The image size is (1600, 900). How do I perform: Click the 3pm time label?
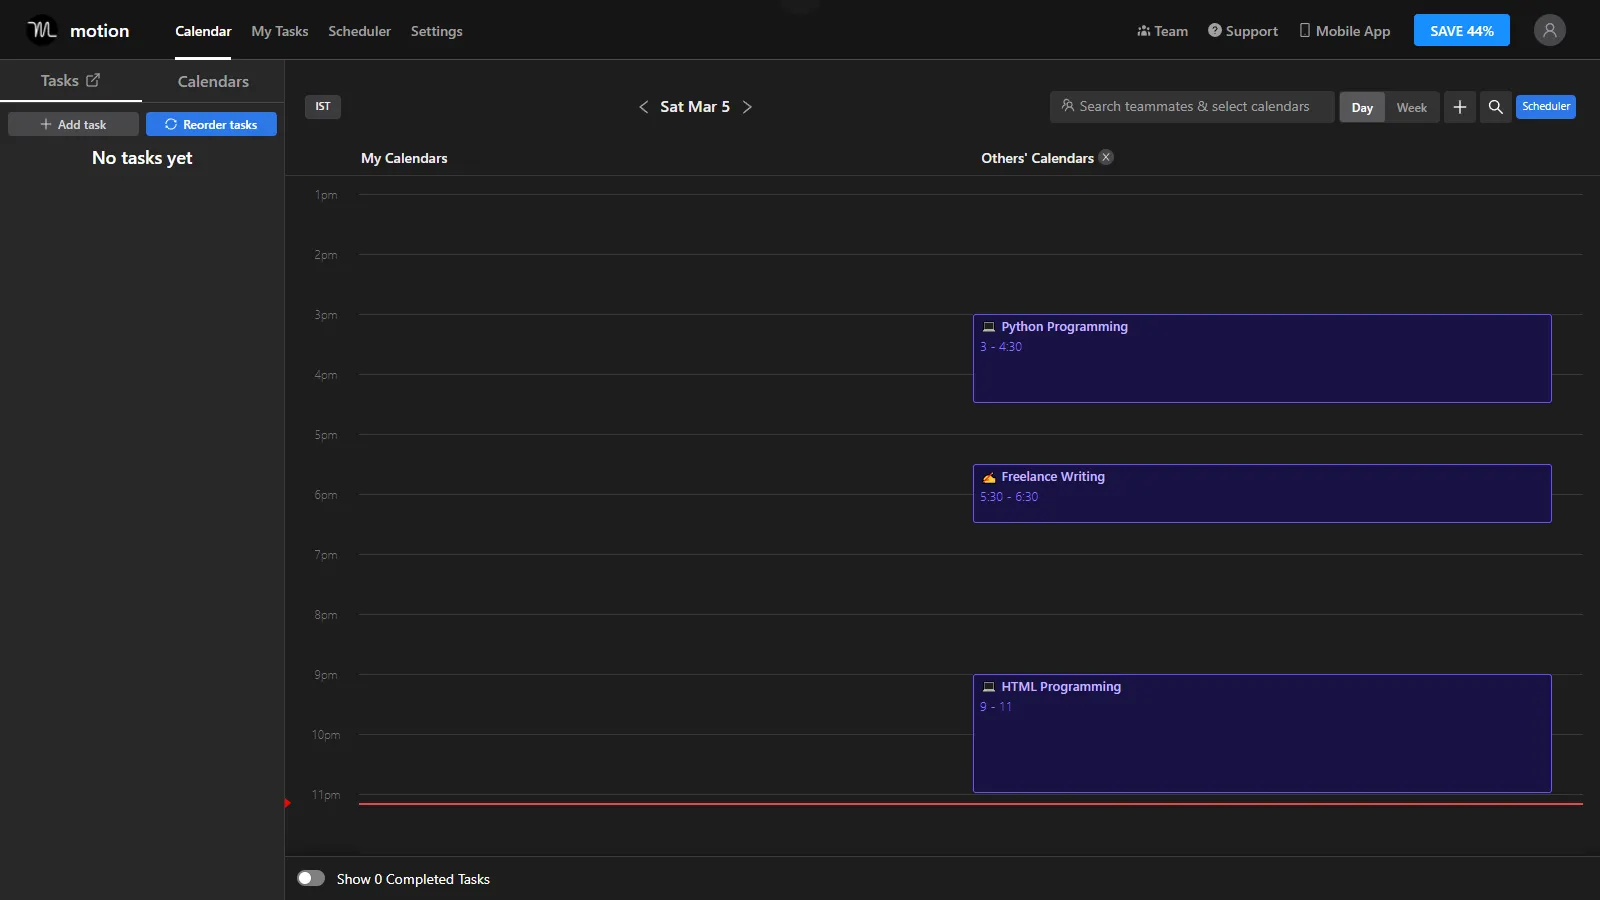click(326, 315)
